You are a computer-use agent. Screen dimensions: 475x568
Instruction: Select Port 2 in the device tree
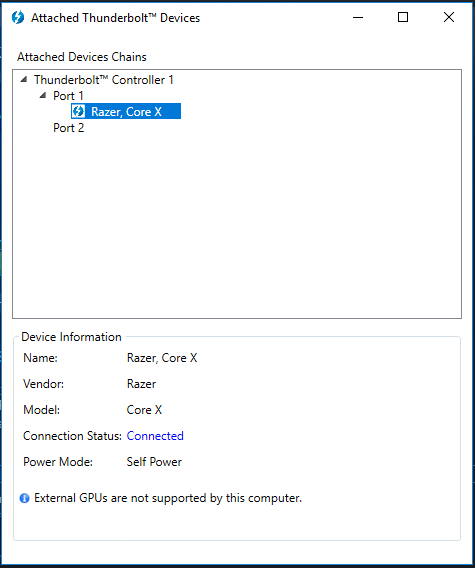(x=68, y=128)
